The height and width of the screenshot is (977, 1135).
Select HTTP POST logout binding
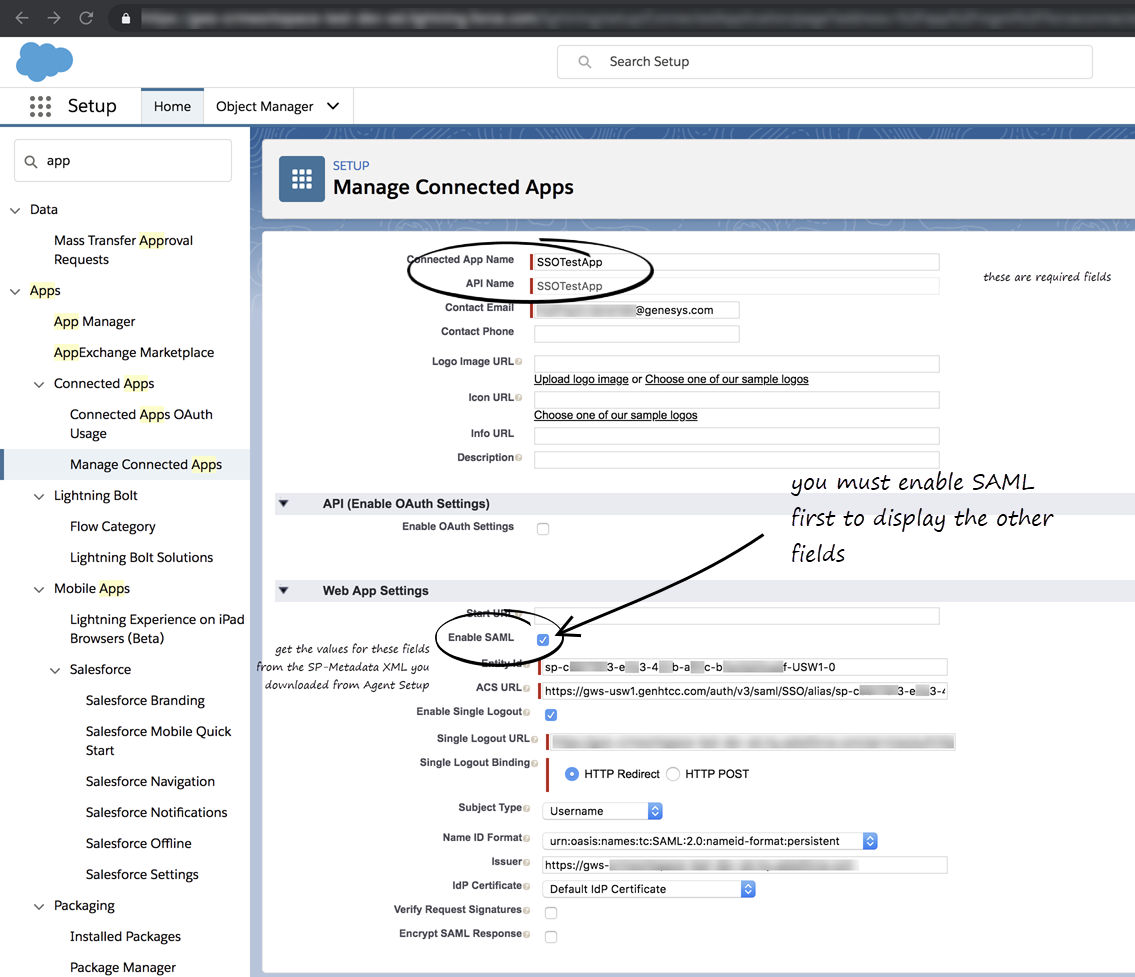pyautogui.click(x=673, y=774)
